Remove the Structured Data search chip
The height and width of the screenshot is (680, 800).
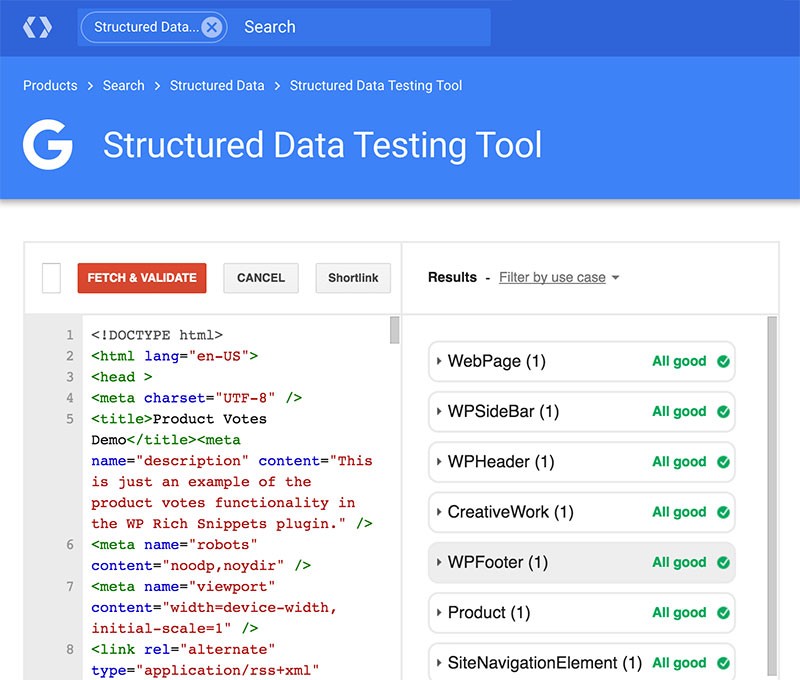coord(211,28)
